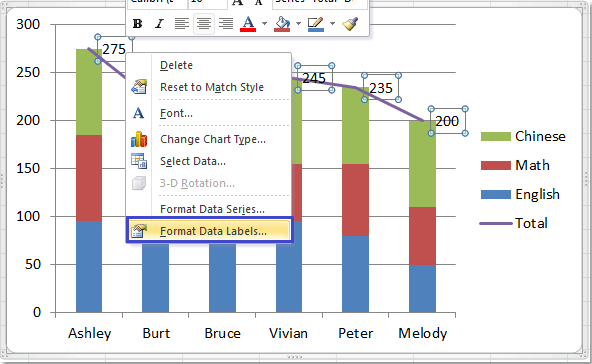Align text left in mini toolbar

coord(182,24)
